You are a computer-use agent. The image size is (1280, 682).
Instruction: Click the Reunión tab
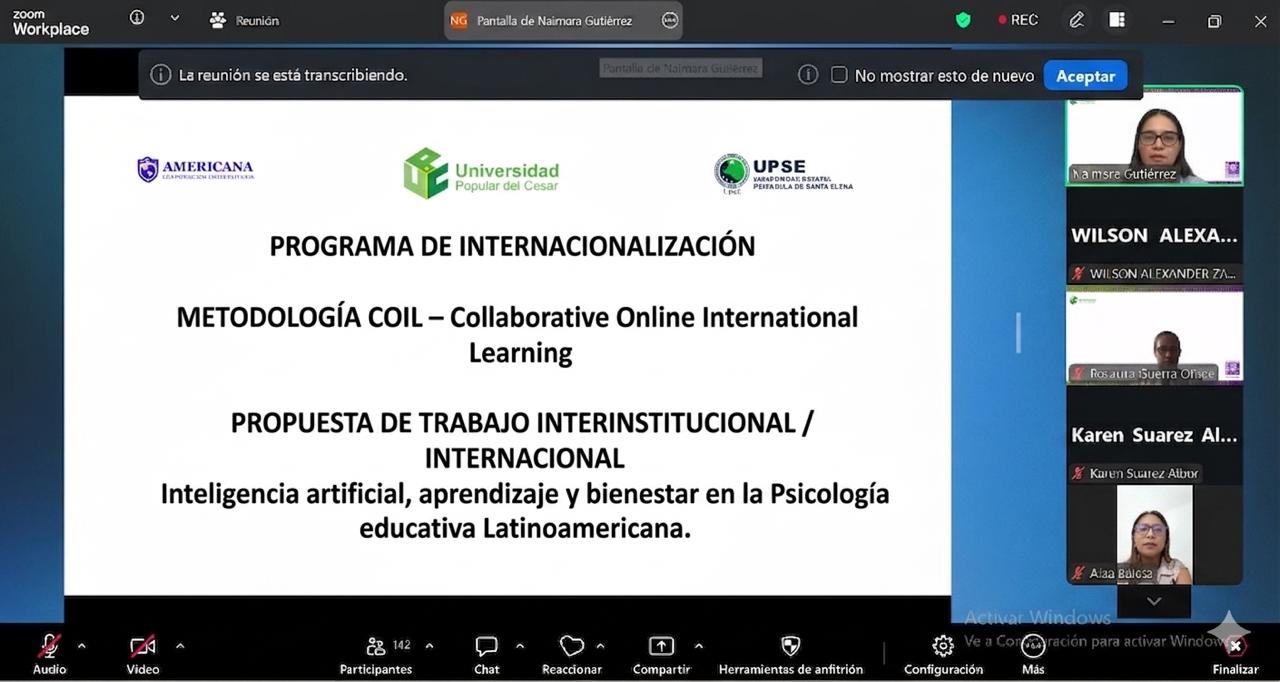[x=245, y=20]
